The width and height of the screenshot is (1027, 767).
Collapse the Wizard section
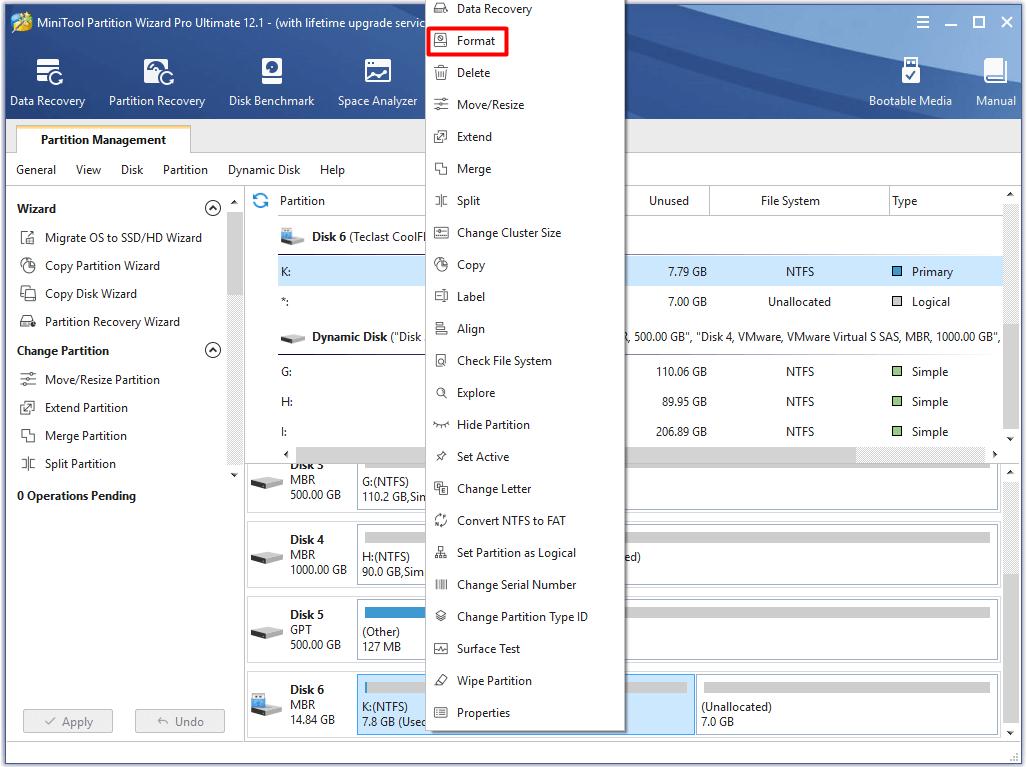click(212, 209)
